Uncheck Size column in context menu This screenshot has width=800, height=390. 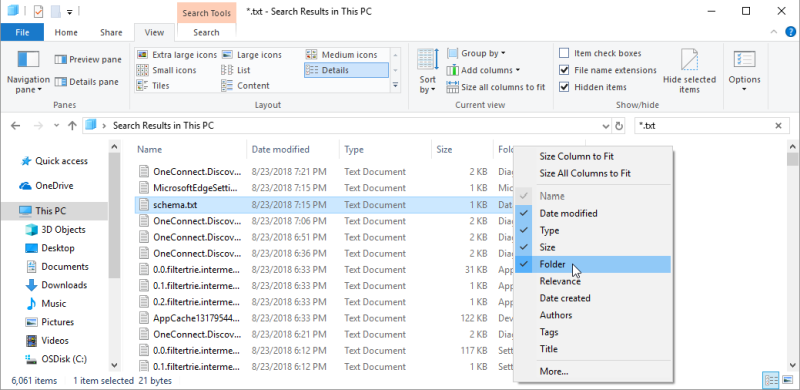pyautogui.click(x=593, y=247)
